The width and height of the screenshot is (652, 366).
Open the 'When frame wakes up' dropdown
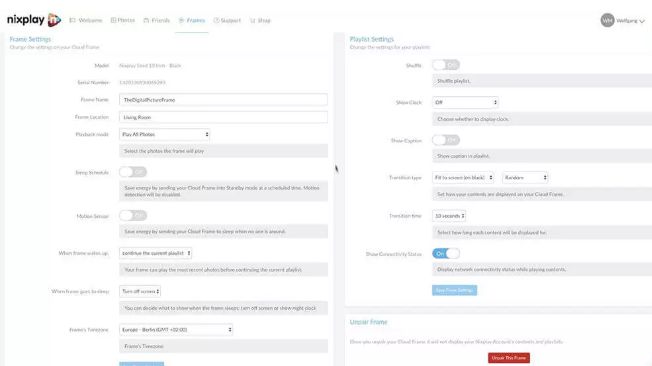click(156, 253)
